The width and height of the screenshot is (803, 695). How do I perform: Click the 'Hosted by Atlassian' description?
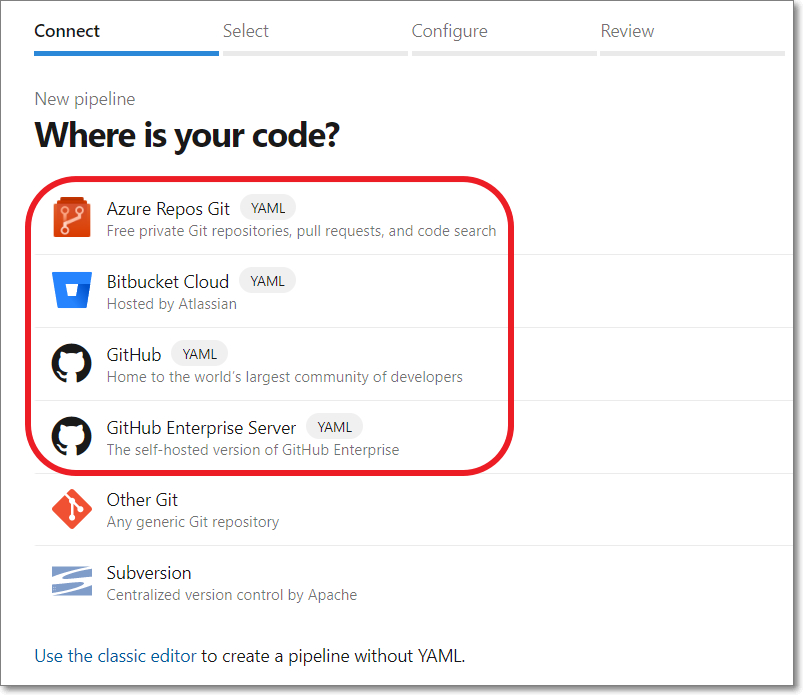click(x=172, y=304)
